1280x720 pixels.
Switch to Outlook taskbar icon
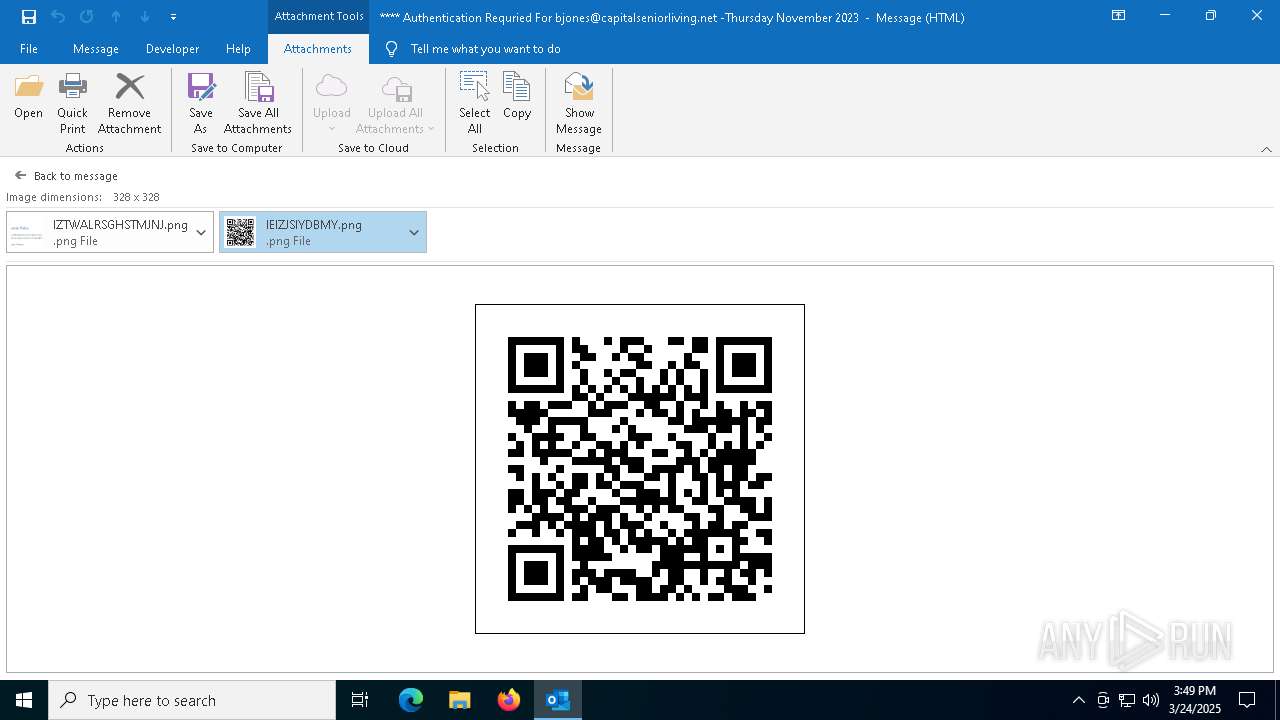(x=557, y=700)
